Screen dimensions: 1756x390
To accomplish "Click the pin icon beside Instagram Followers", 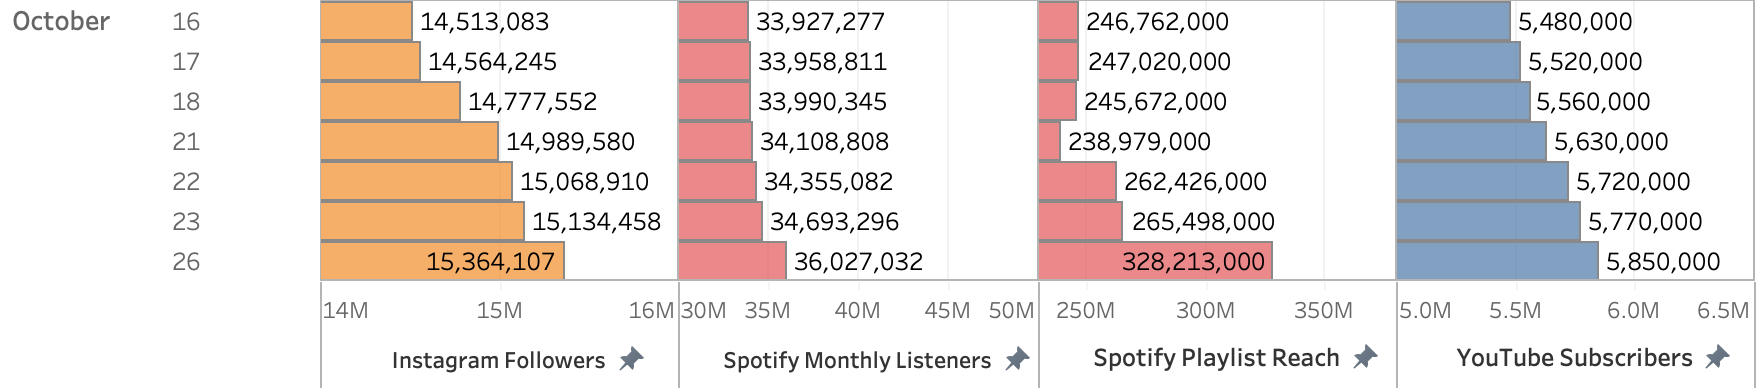I will [x=631, y=359].
